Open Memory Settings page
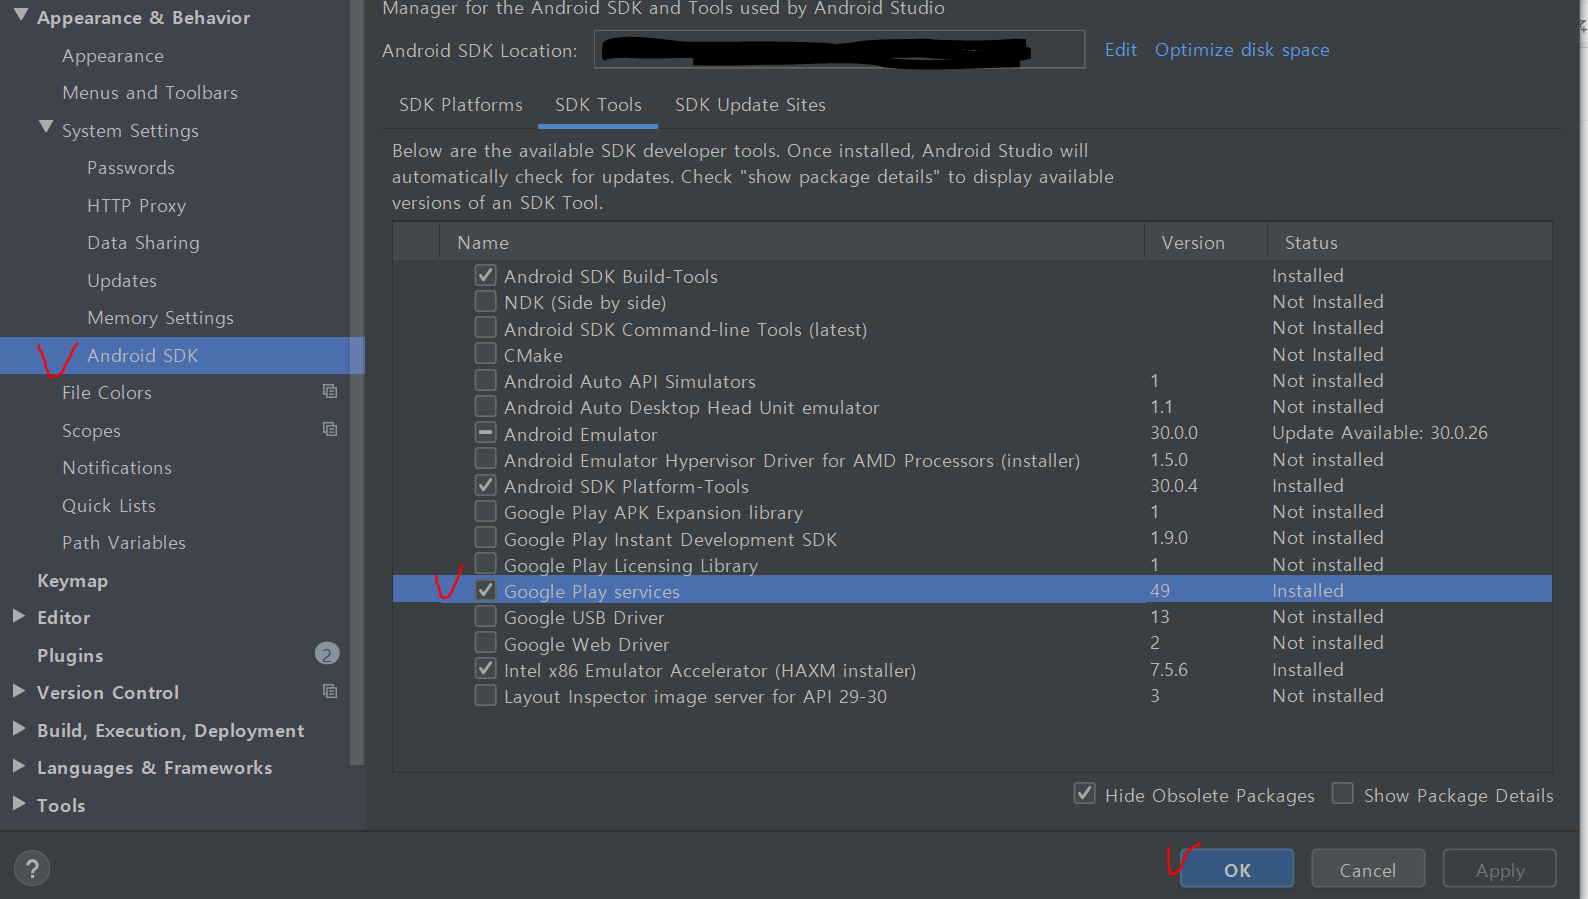The image size is (1588, 899). pyautogui.click(x=160, y=318)
